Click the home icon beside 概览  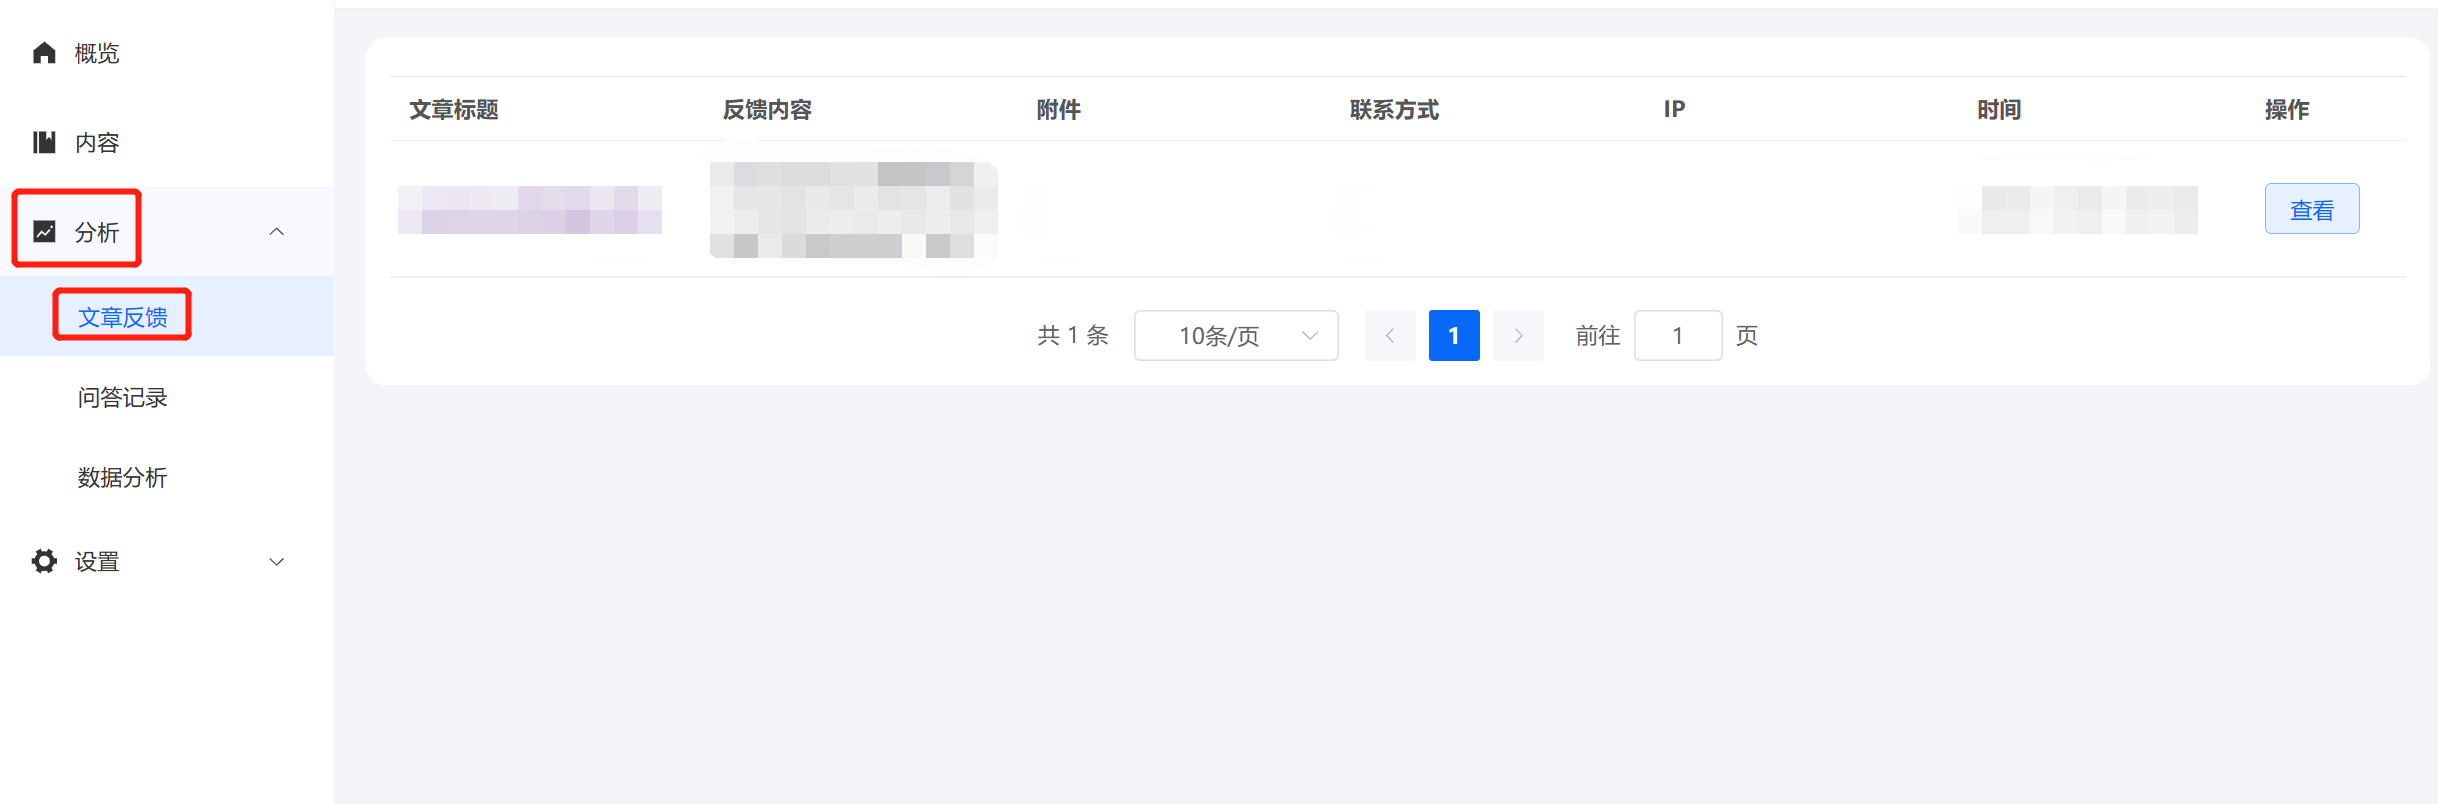[44, 53]
